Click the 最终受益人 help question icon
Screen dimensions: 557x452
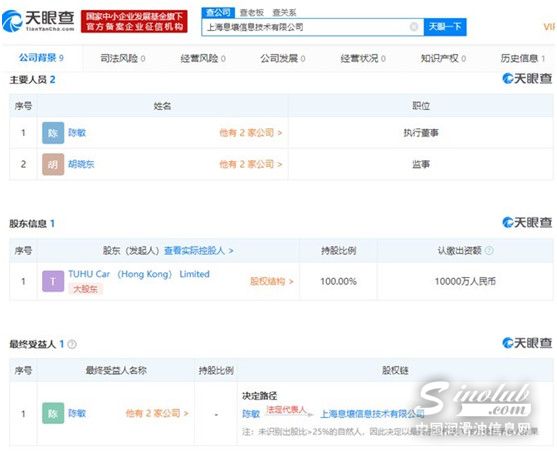(72, 344)
